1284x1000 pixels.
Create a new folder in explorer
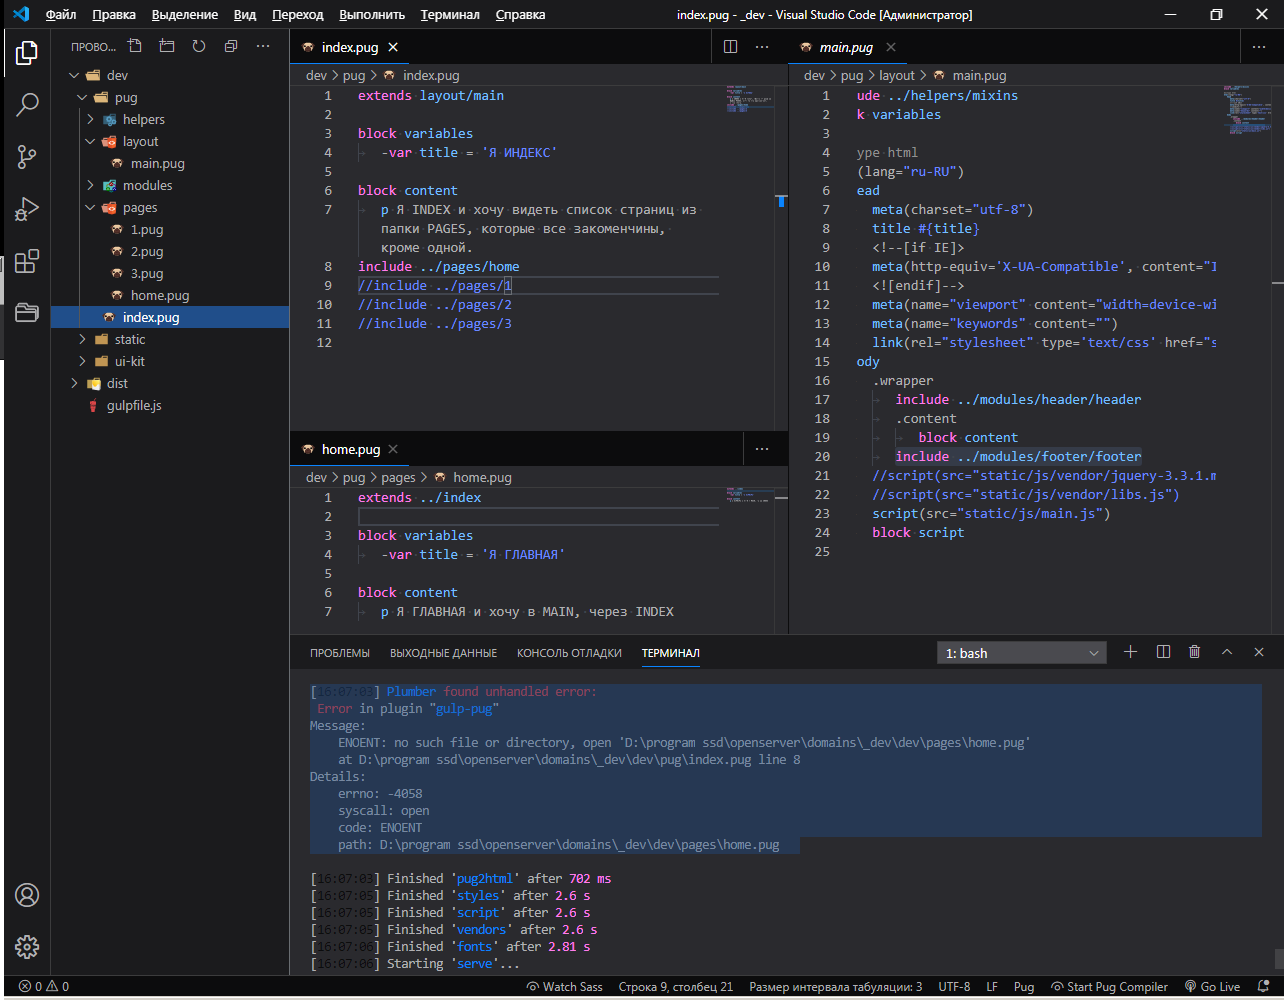(x=167, y=46)
